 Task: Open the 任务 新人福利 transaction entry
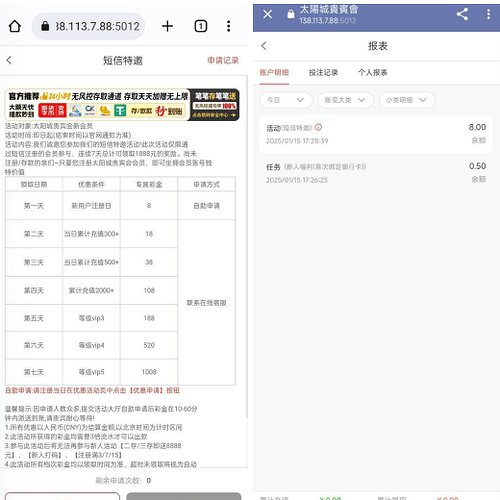tap(376, 173)
